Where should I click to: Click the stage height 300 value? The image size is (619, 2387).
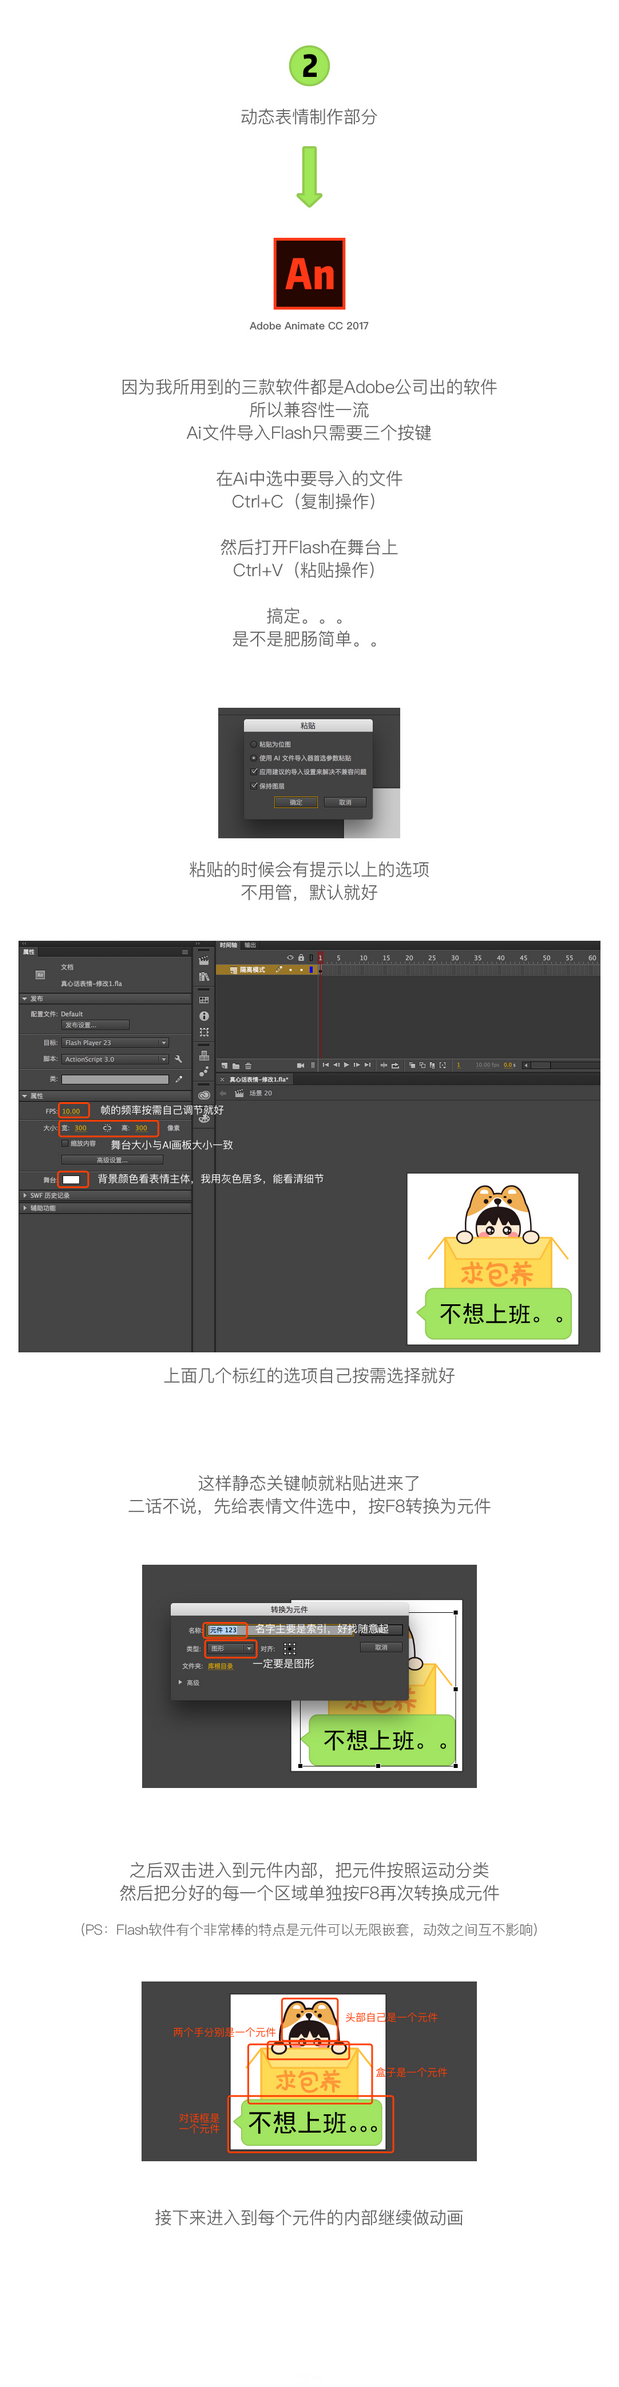[142, 1128]
